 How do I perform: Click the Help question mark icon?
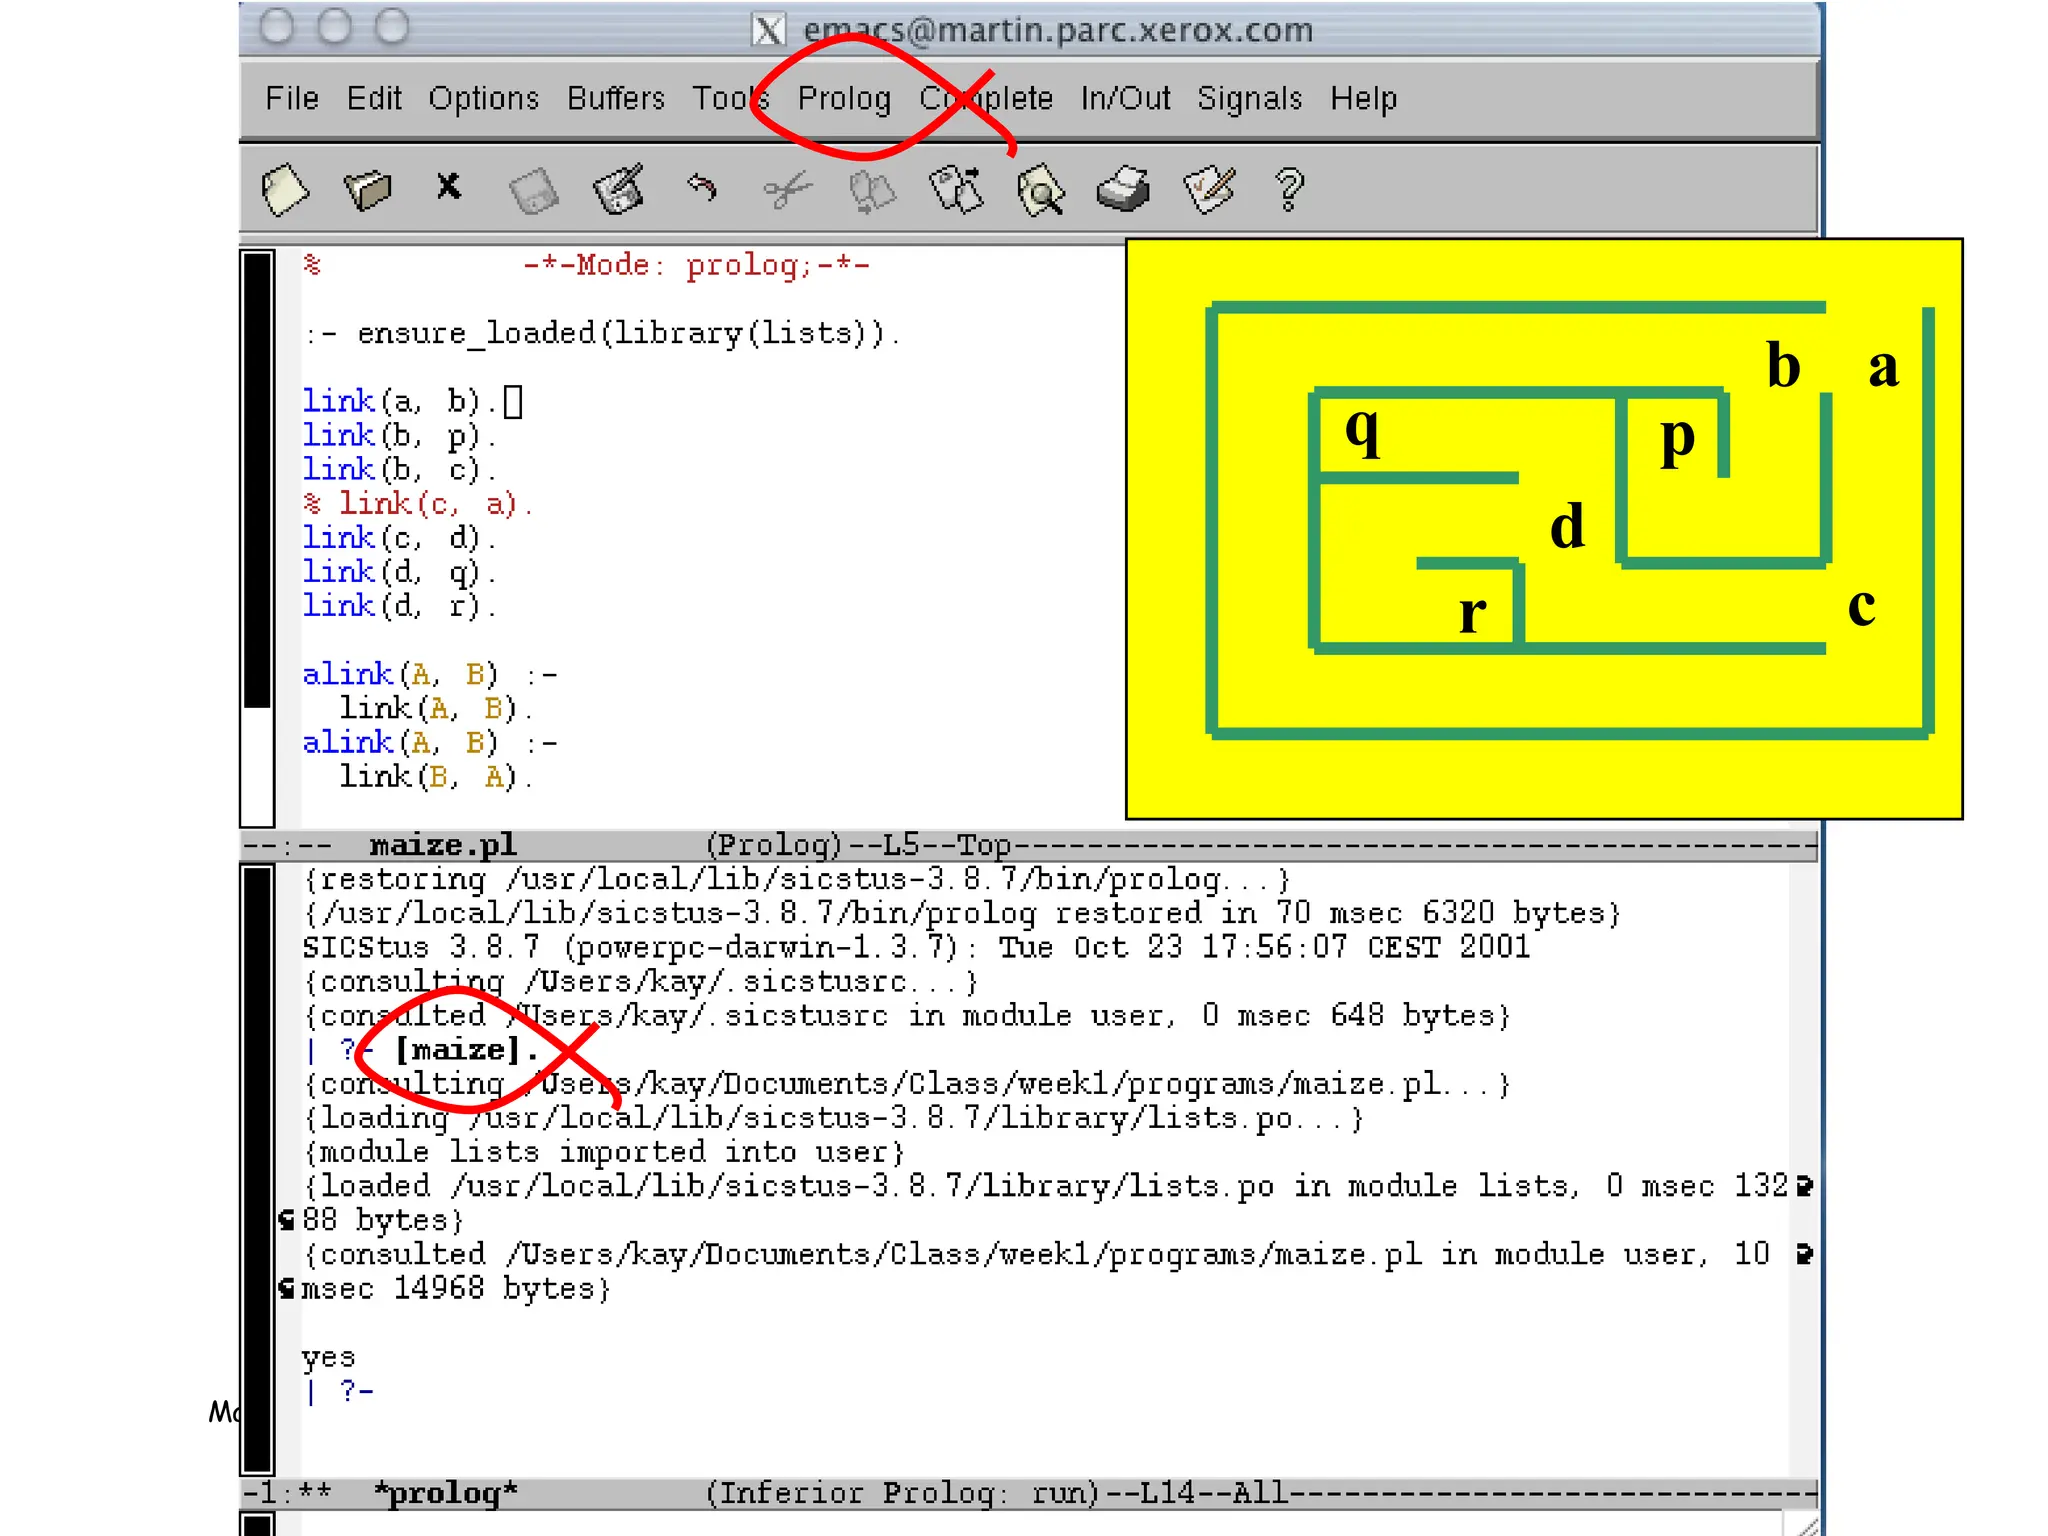coord(1290,189)
